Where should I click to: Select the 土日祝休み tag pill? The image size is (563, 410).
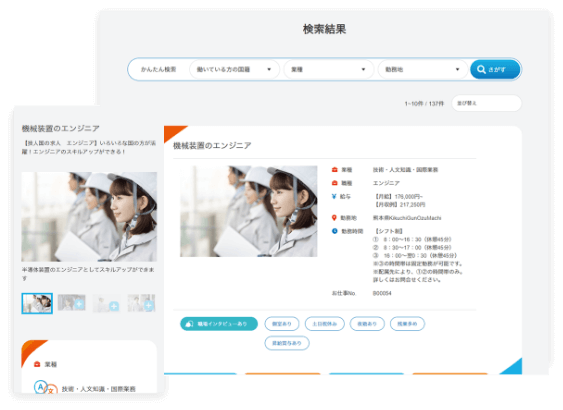[x=325, y=324]
